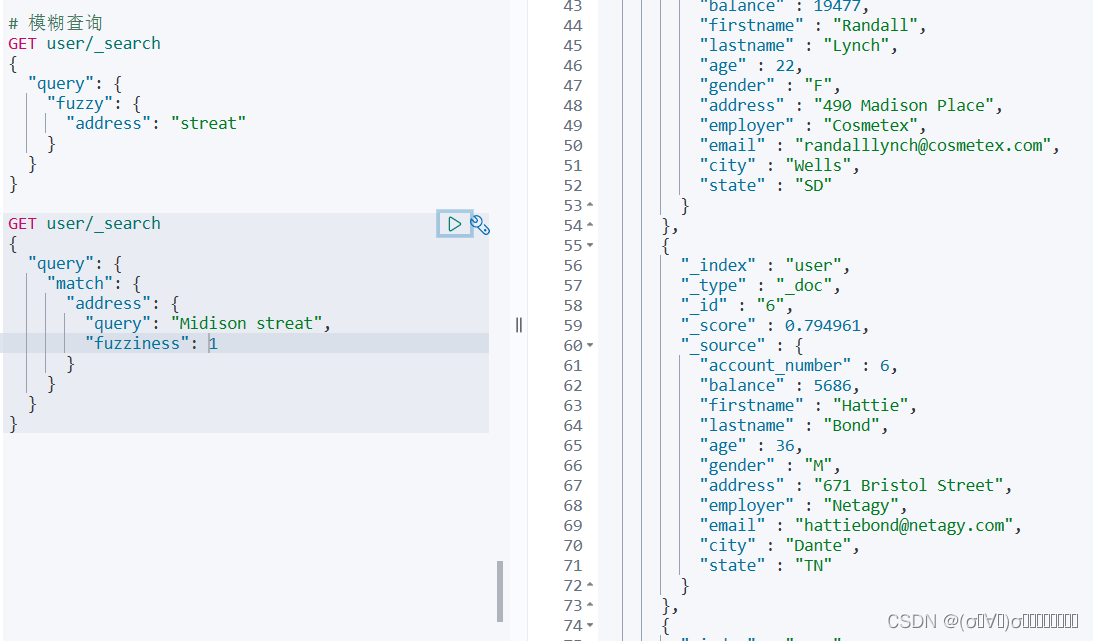Click the _index value "user"
The width and height of the screenshot is (1093, 641).
[813, 265]
